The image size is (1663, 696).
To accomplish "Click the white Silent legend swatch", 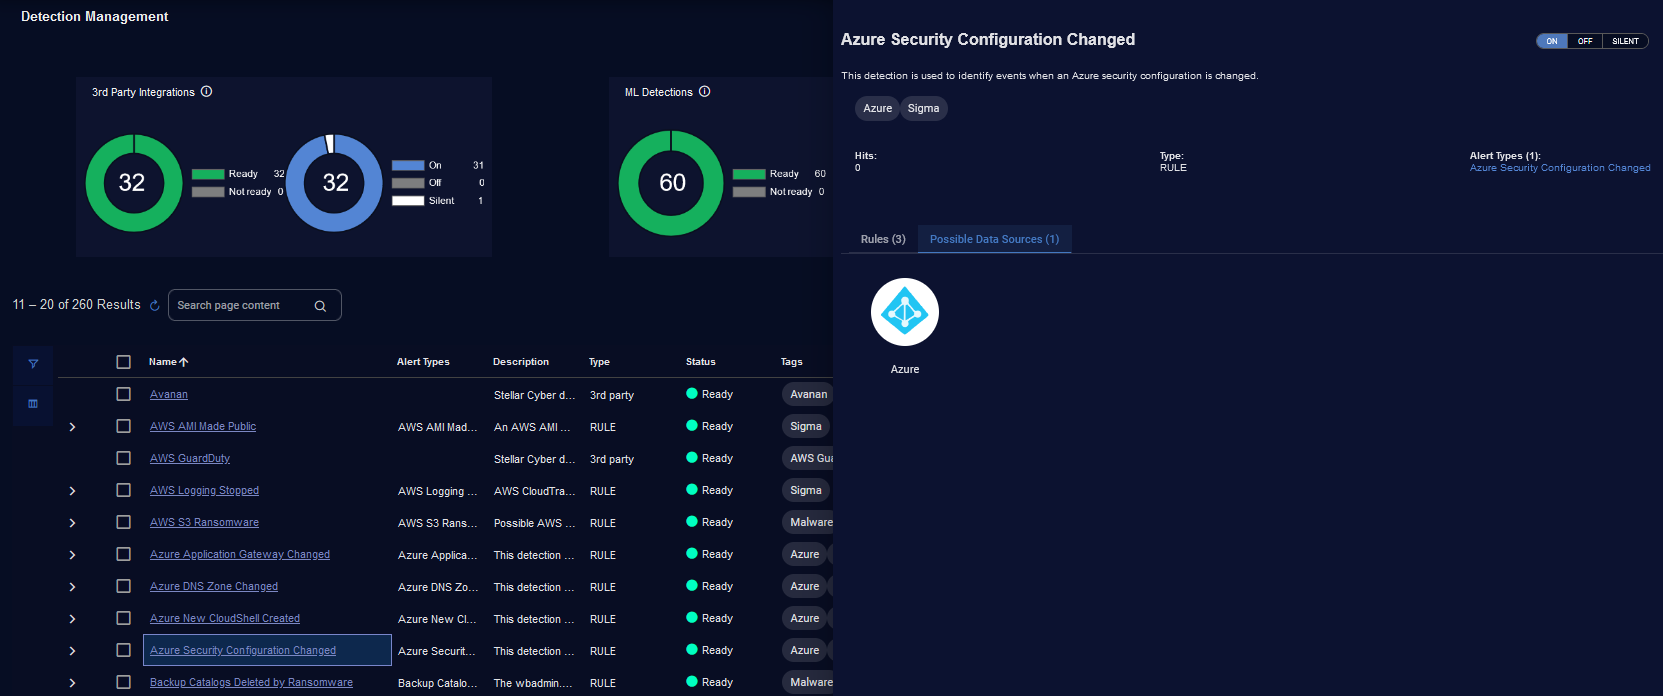I will 408,201.
